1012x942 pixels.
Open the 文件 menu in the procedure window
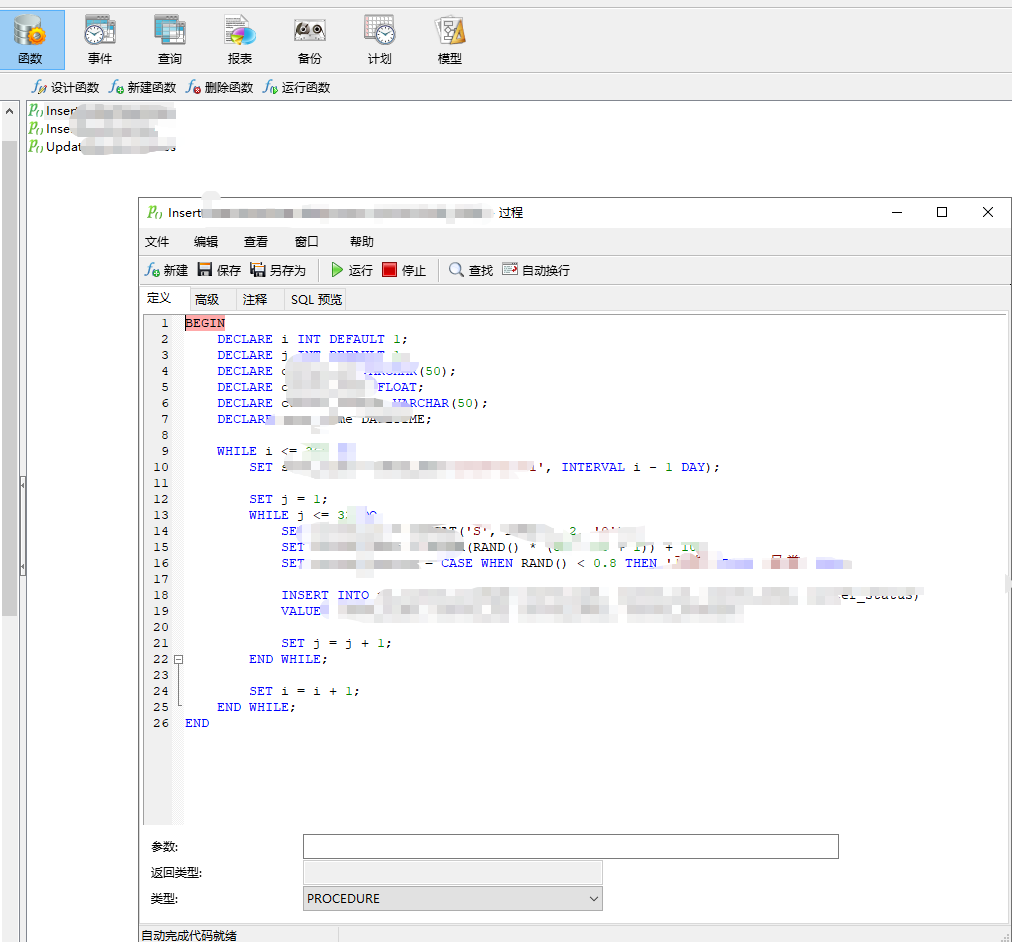click(157, 241)
